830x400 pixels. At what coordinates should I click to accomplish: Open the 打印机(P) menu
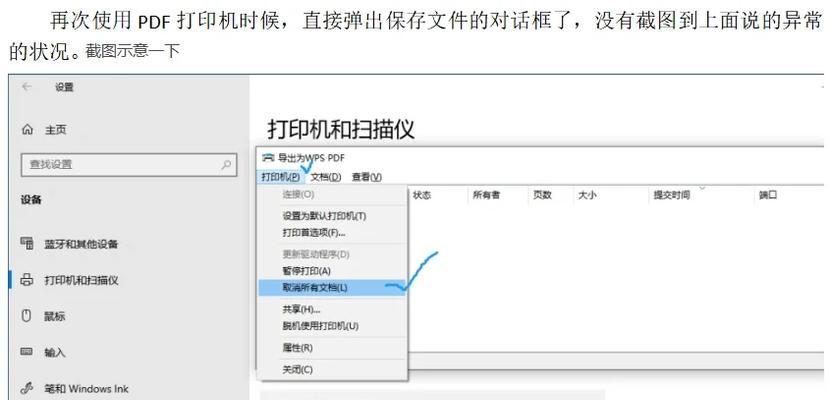pos(281,177)
